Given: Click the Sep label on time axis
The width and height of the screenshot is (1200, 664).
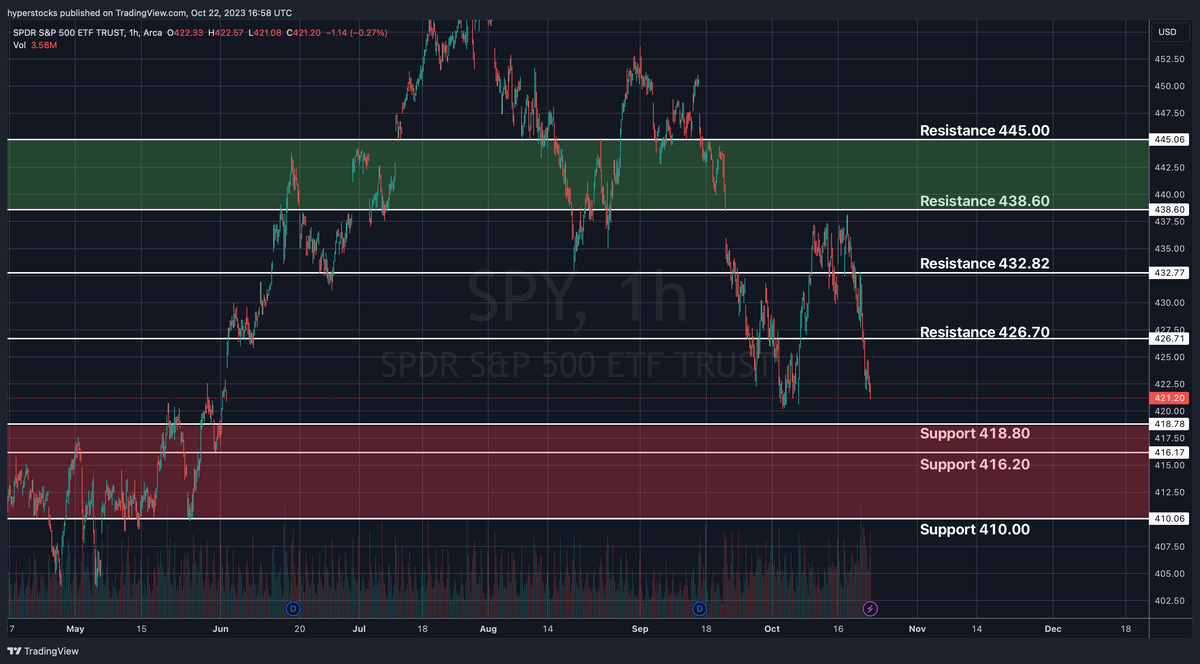Looking at the screenshot, I should (641, 629).
